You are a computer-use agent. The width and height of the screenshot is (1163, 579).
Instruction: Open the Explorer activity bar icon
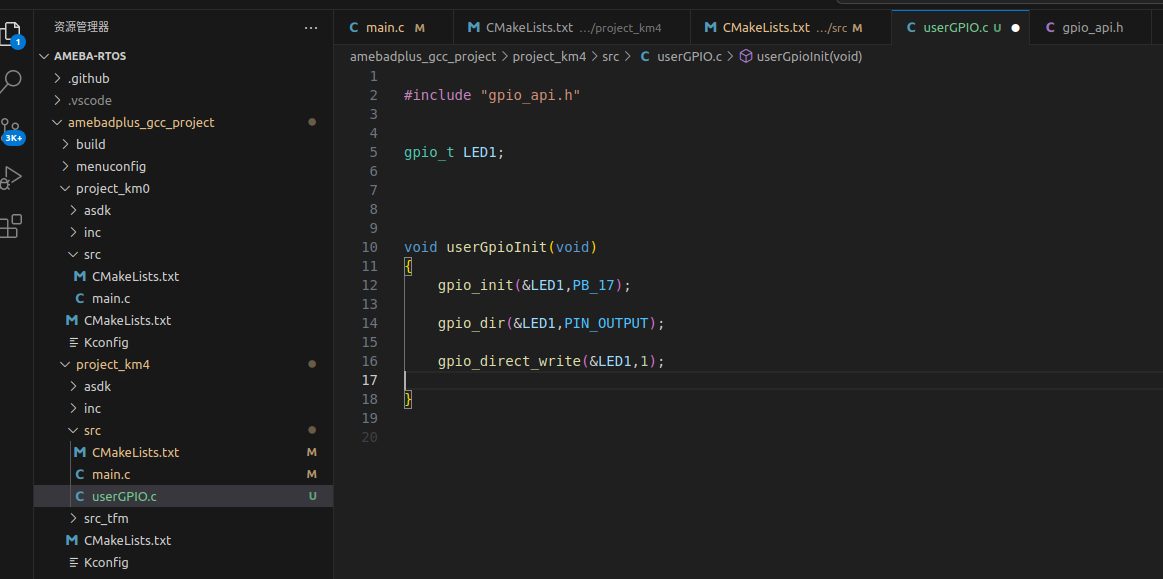[12, 33]
